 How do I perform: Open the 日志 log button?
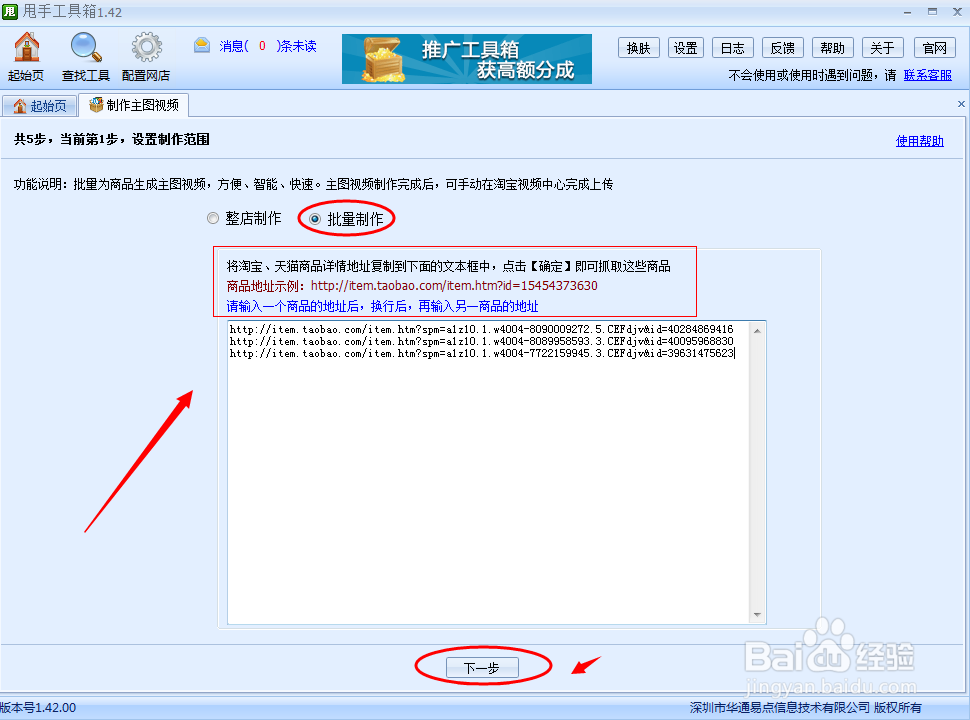tap(733, 47)
